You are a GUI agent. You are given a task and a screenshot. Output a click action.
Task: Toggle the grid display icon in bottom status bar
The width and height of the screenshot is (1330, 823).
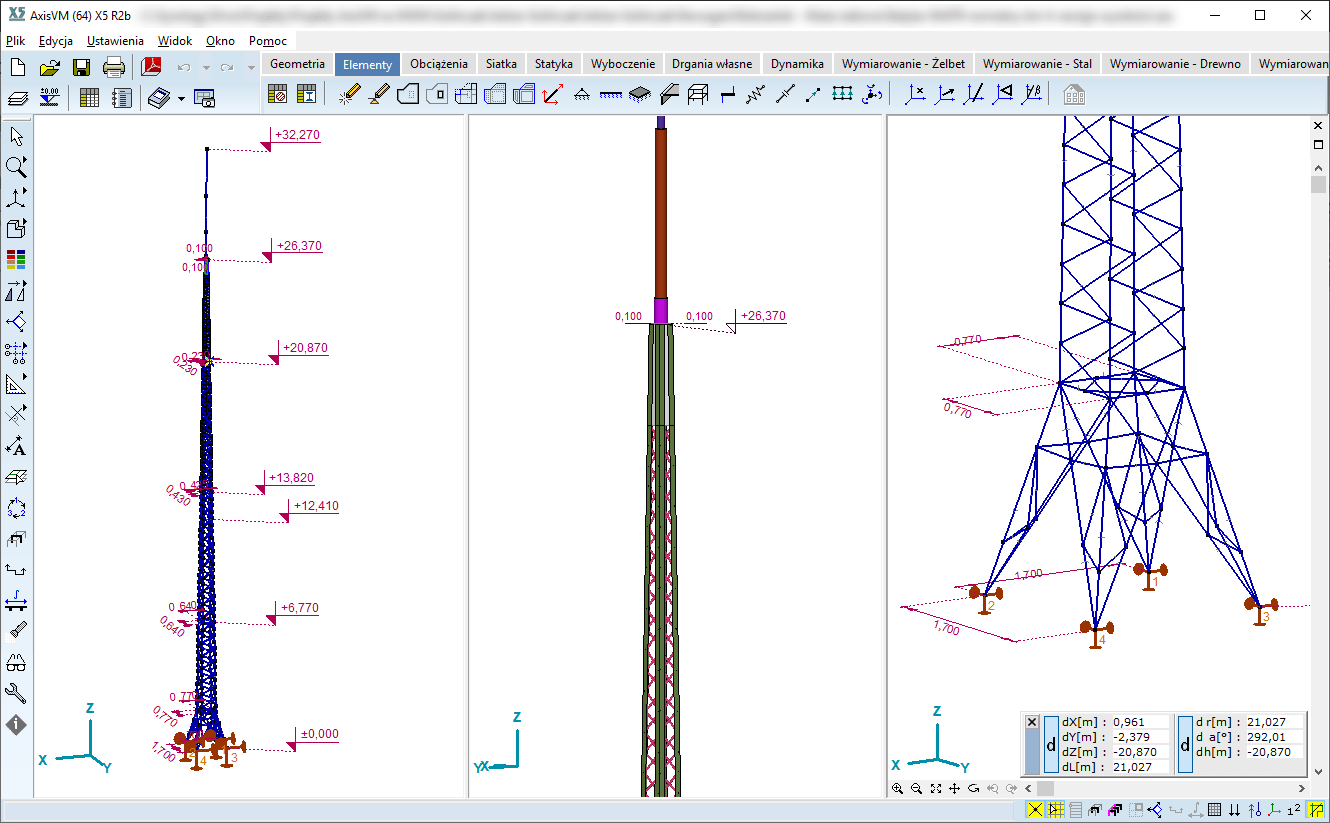(1214, 810)
